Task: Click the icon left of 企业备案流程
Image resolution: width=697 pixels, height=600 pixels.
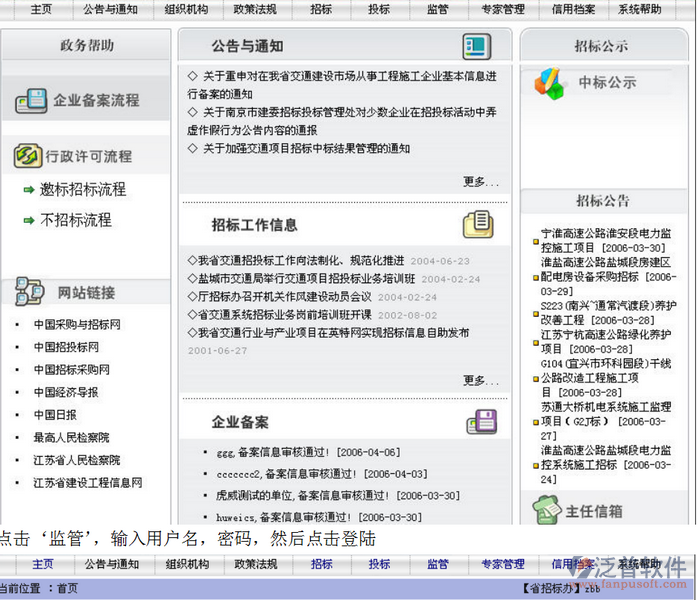Action: (31, 100)
